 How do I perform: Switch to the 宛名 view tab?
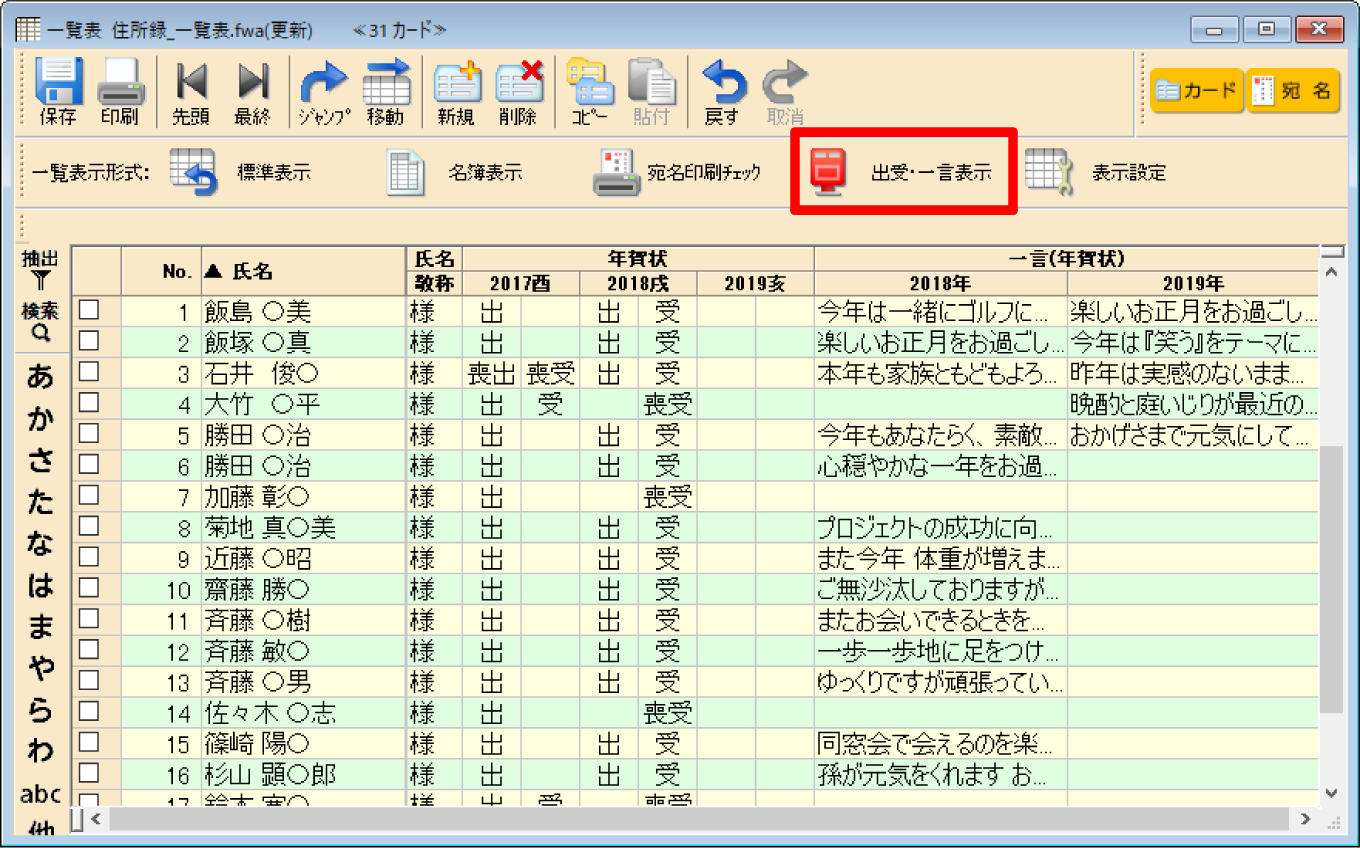click(x=1292, y=92)
